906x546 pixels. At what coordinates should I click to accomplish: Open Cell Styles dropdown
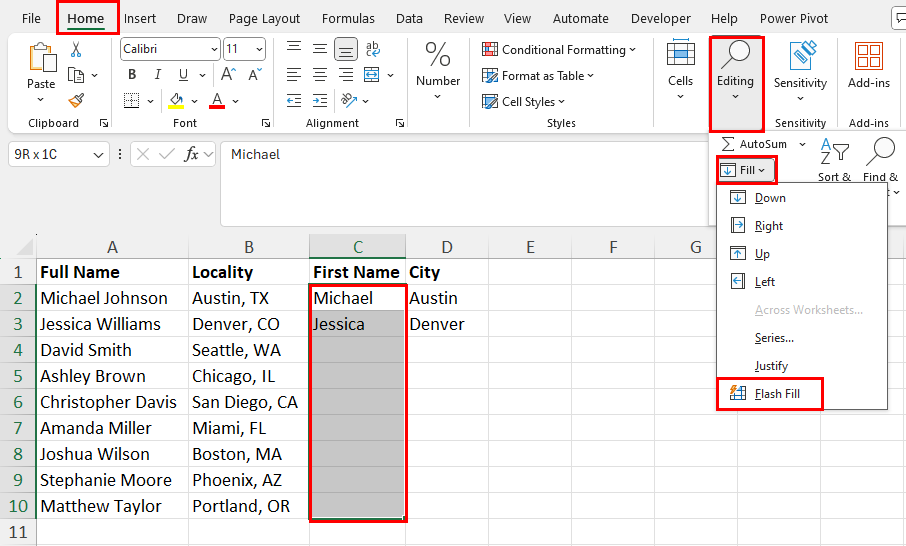(x=523, y=102)
